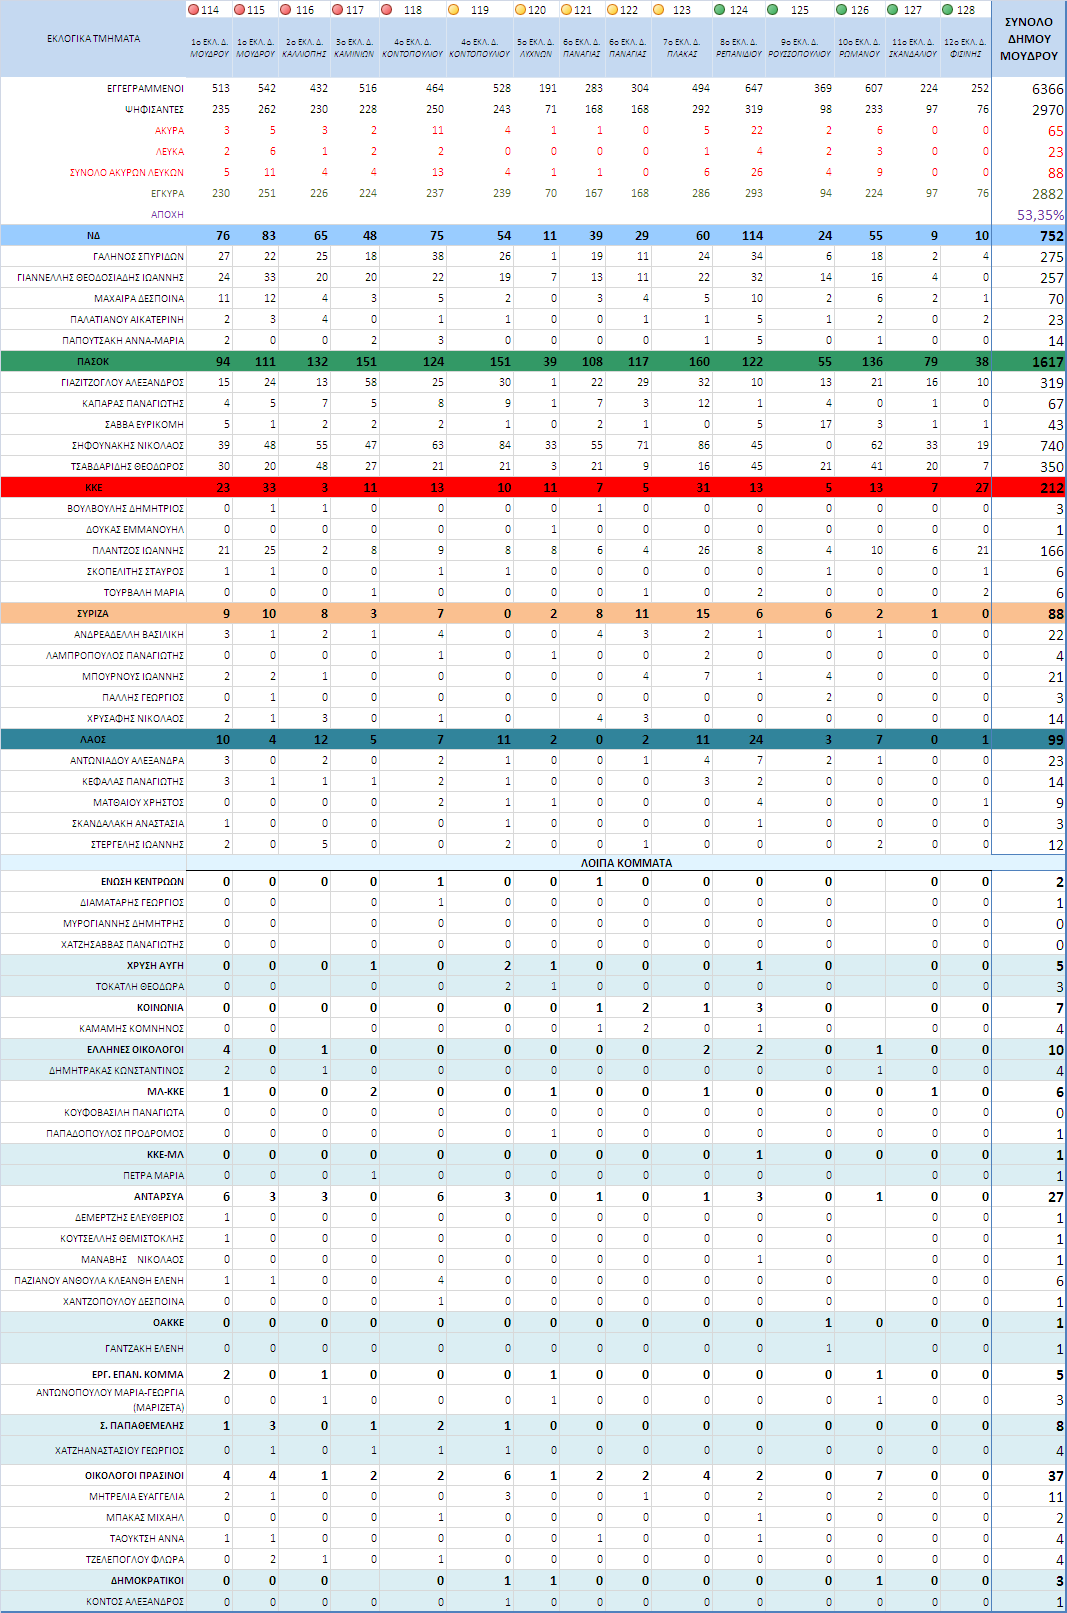
Task: Select the ΔΗΜΟΚΡΑΤΙΚΟΙ row label
Action: tap(147, 1580)
